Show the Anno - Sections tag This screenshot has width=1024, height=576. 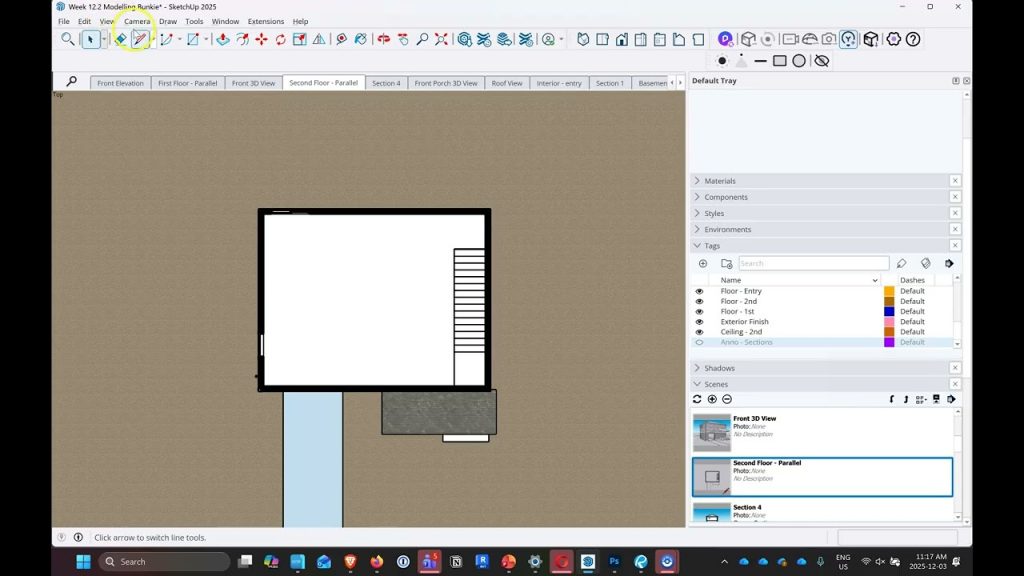(699, 342)
